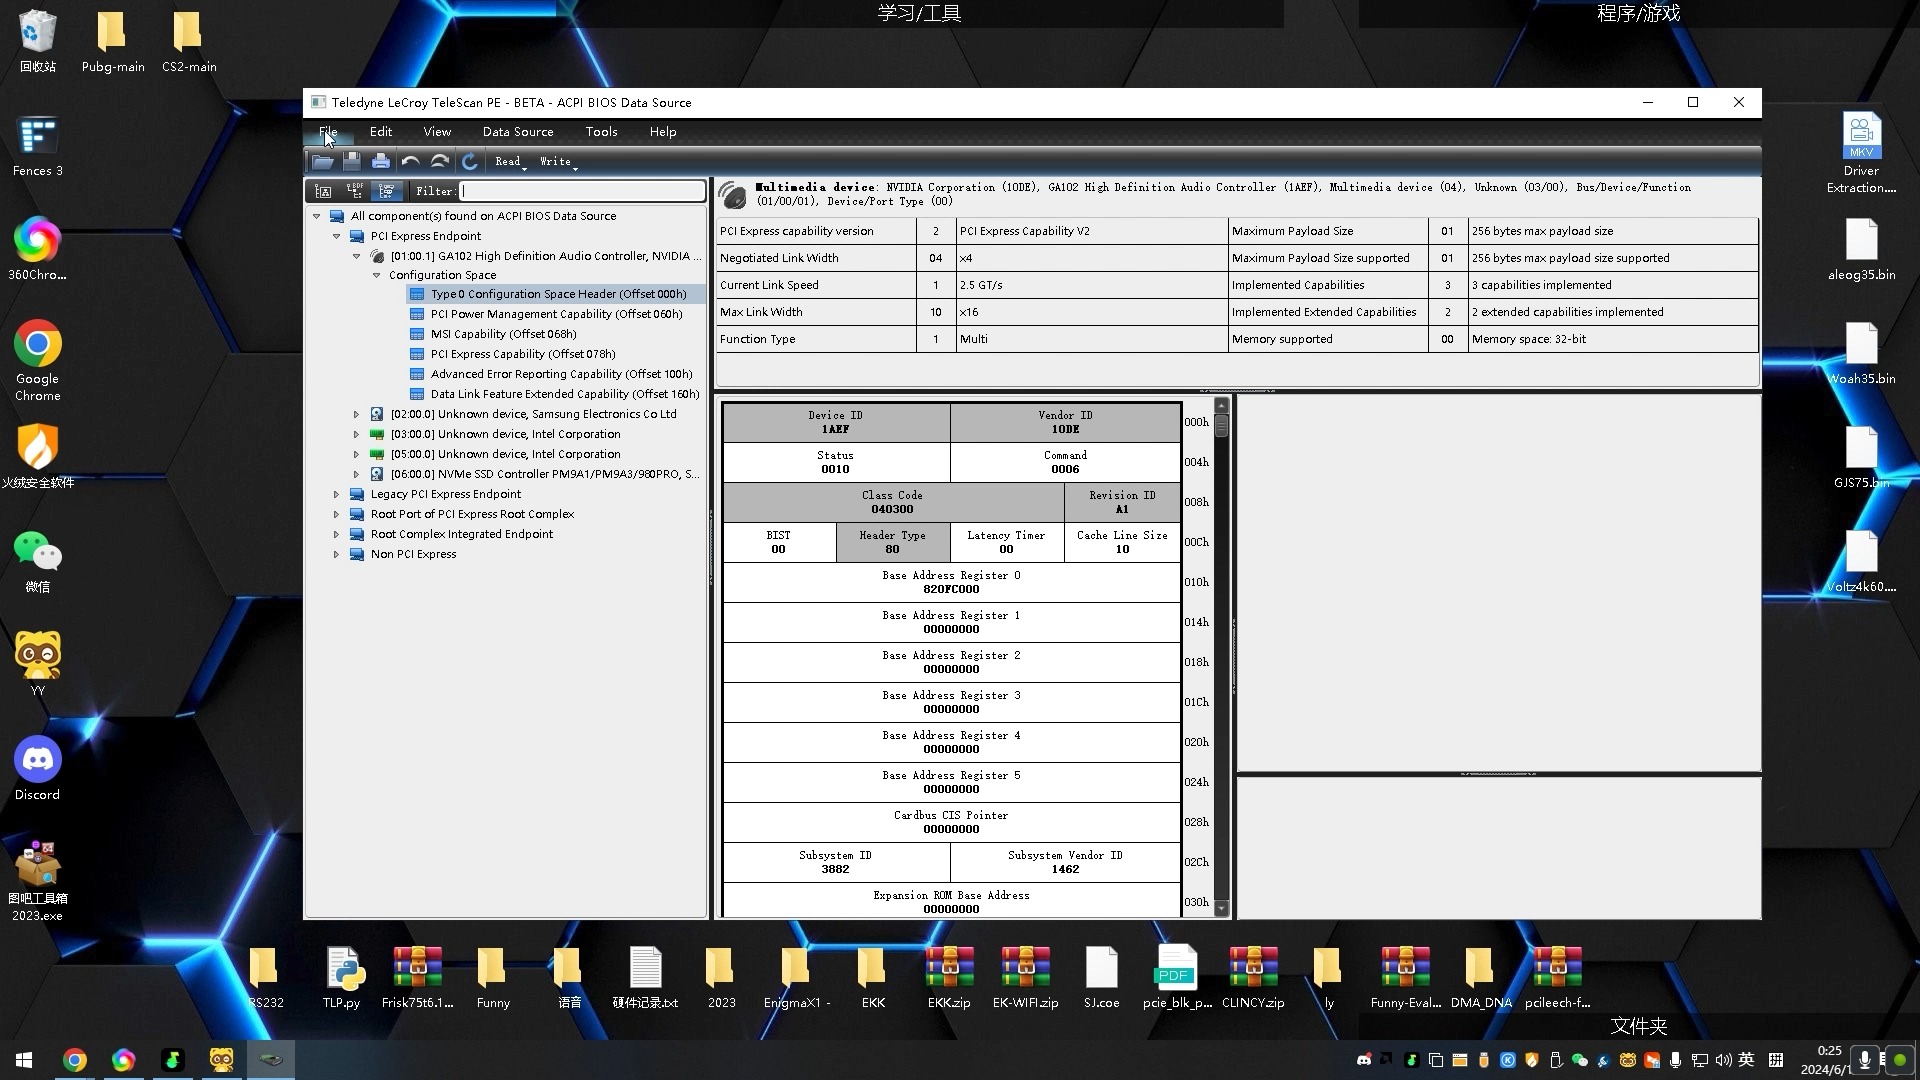Open Recycle Bin desktop icon
The height and width of the screenshot is (1080, 1920).
pyautogui.click(x=38, y=42)
